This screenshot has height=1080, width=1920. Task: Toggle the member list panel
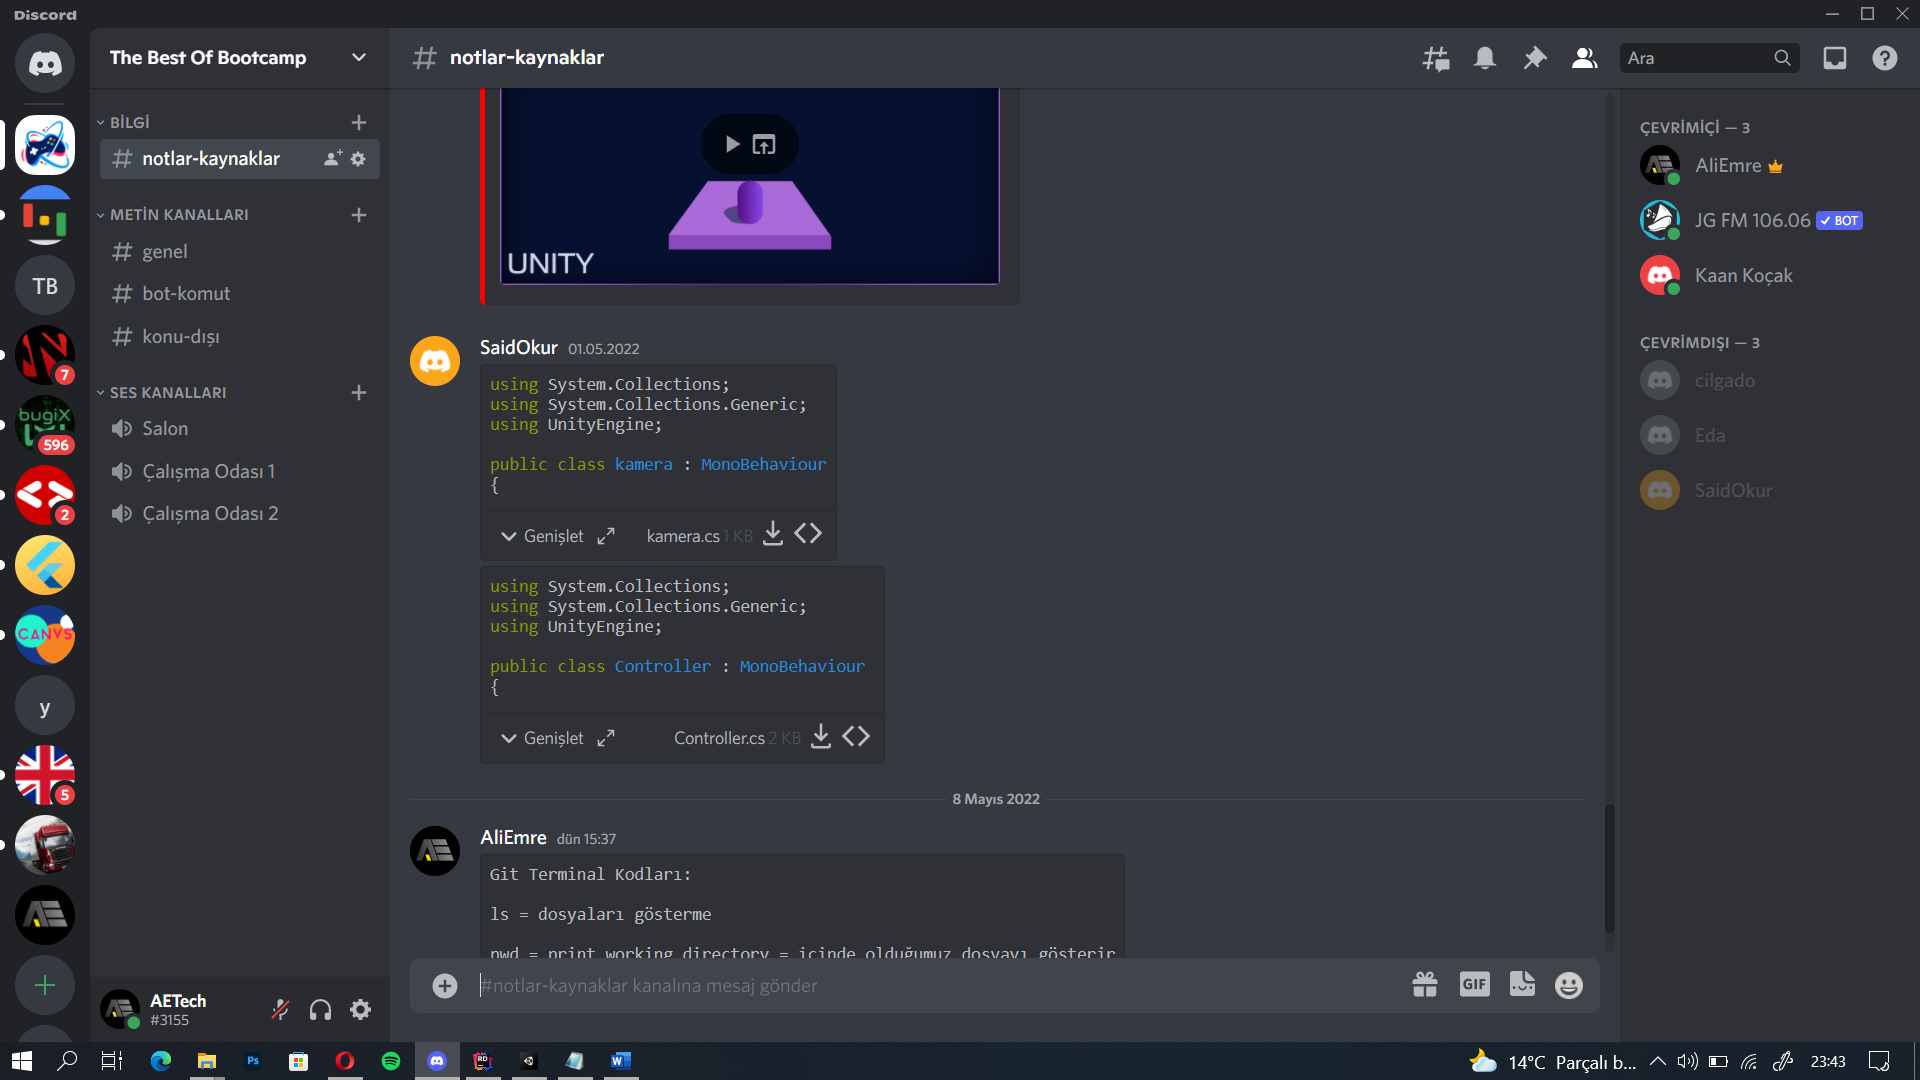[x=1584, y=57]
